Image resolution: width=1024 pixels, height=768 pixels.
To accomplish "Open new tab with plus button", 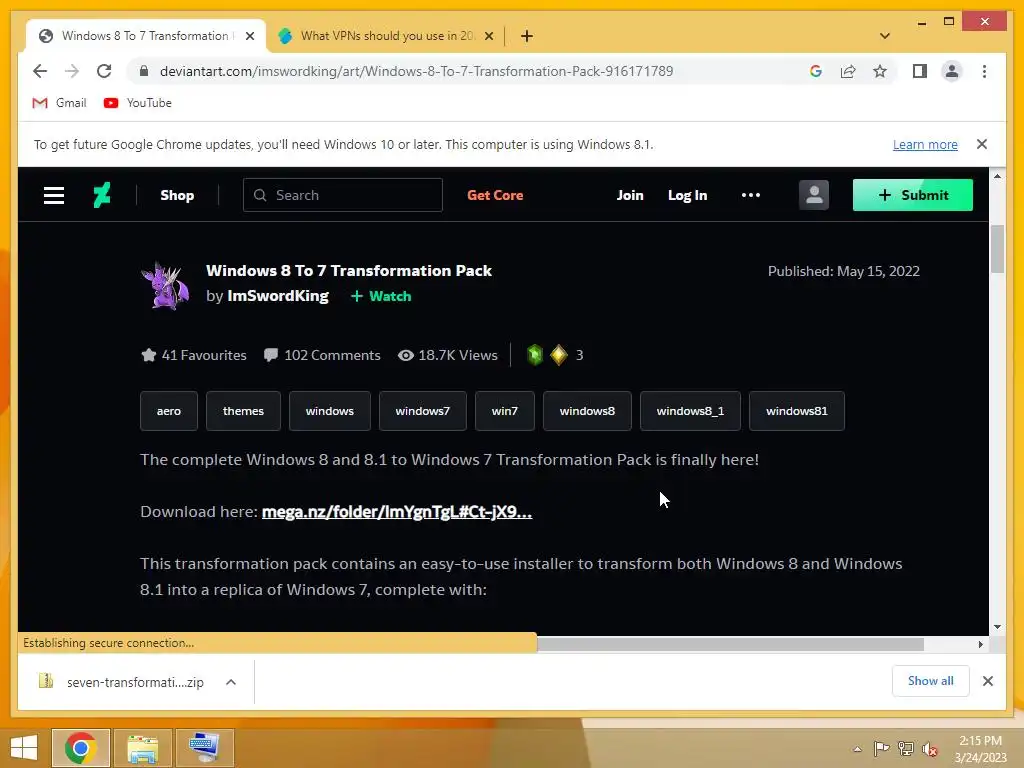I will click(526, 36).
